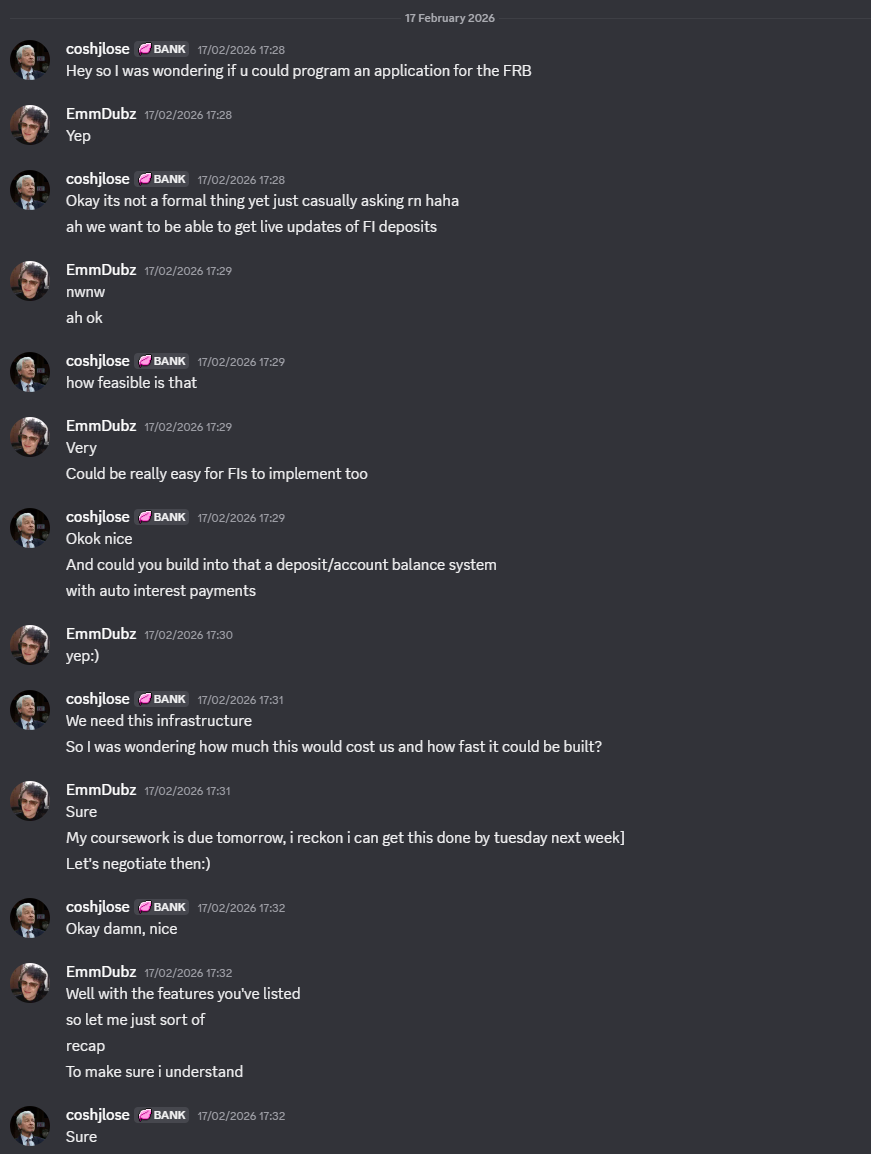Click the coshjlose username above "how feasible is that"
The width and height of the screenshot is (871, 1154).
[98, 361]
